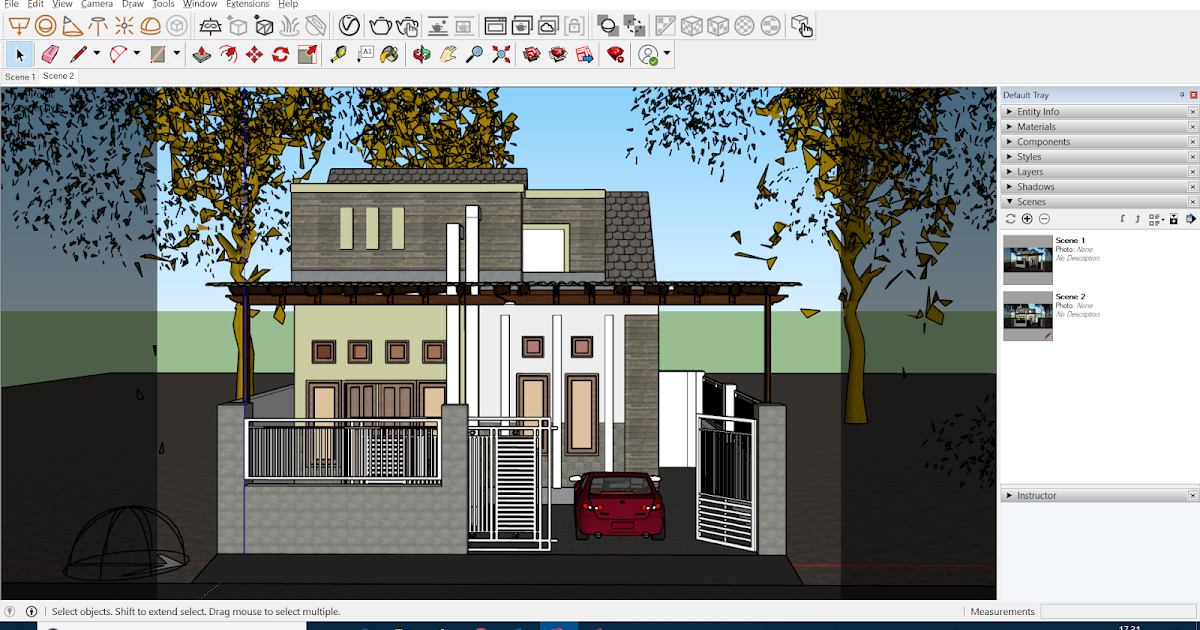Open the Rectangle tool dropdown arrow

[x=175, y=55]
